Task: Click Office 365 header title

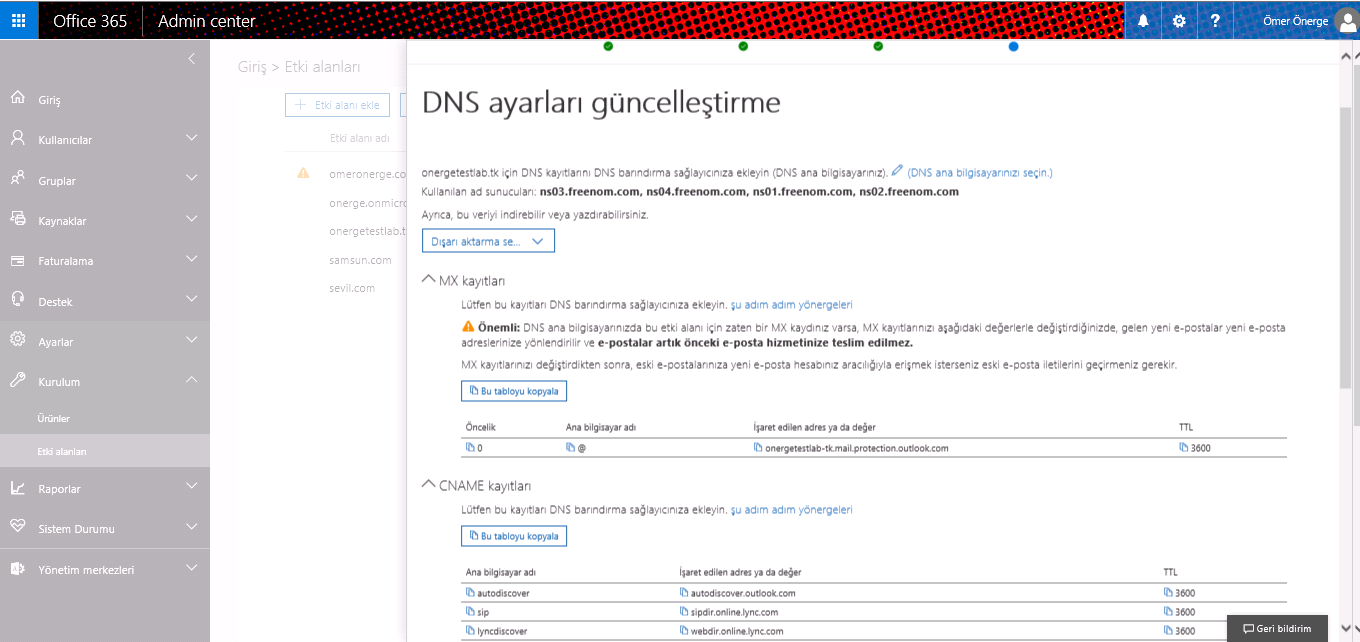Action: (90, 21)
